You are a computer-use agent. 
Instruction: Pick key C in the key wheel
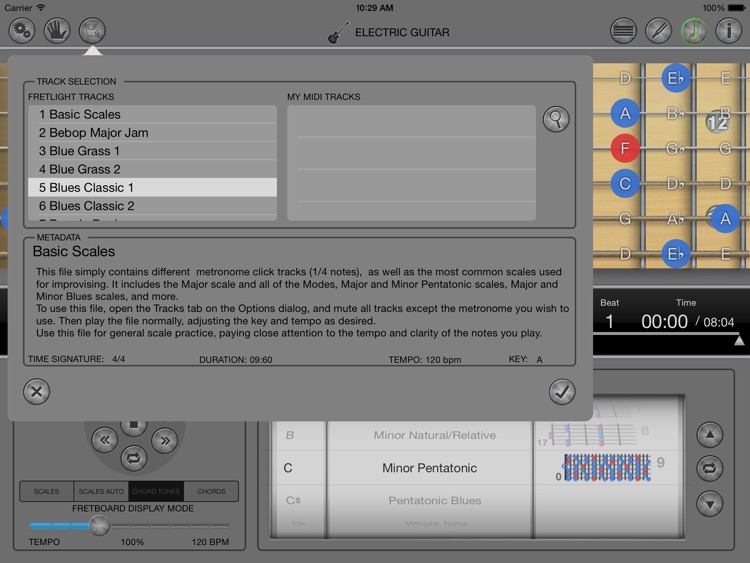point(288,468)
